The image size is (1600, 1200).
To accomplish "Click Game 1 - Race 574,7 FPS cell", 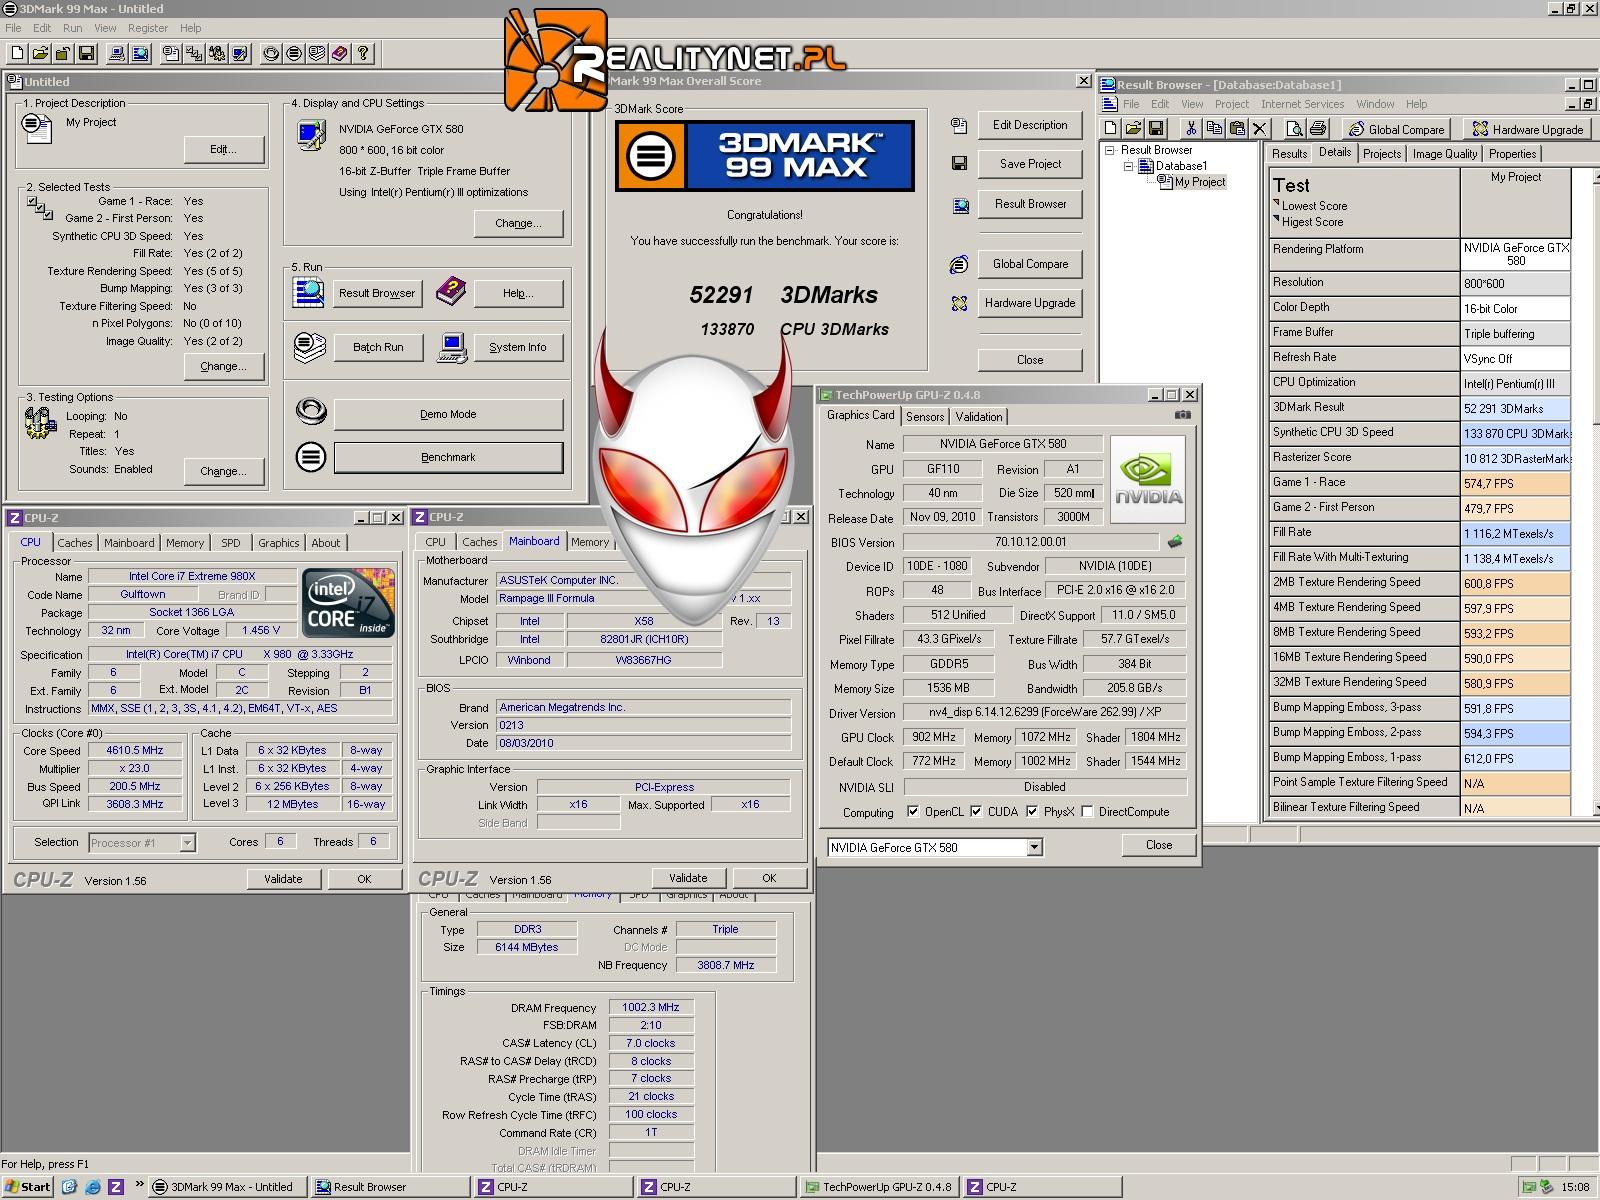I will (1515, 483).
